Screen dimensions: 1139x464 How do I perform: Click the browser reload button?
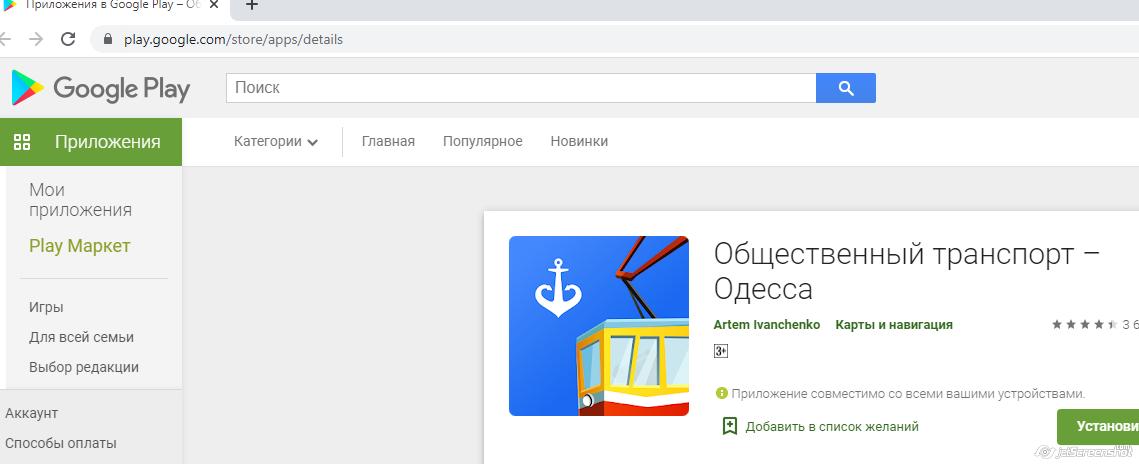(68, 40)
